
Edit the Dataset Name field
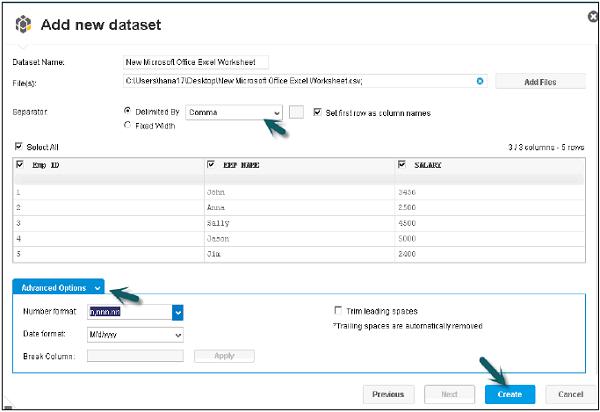(196, 62)
